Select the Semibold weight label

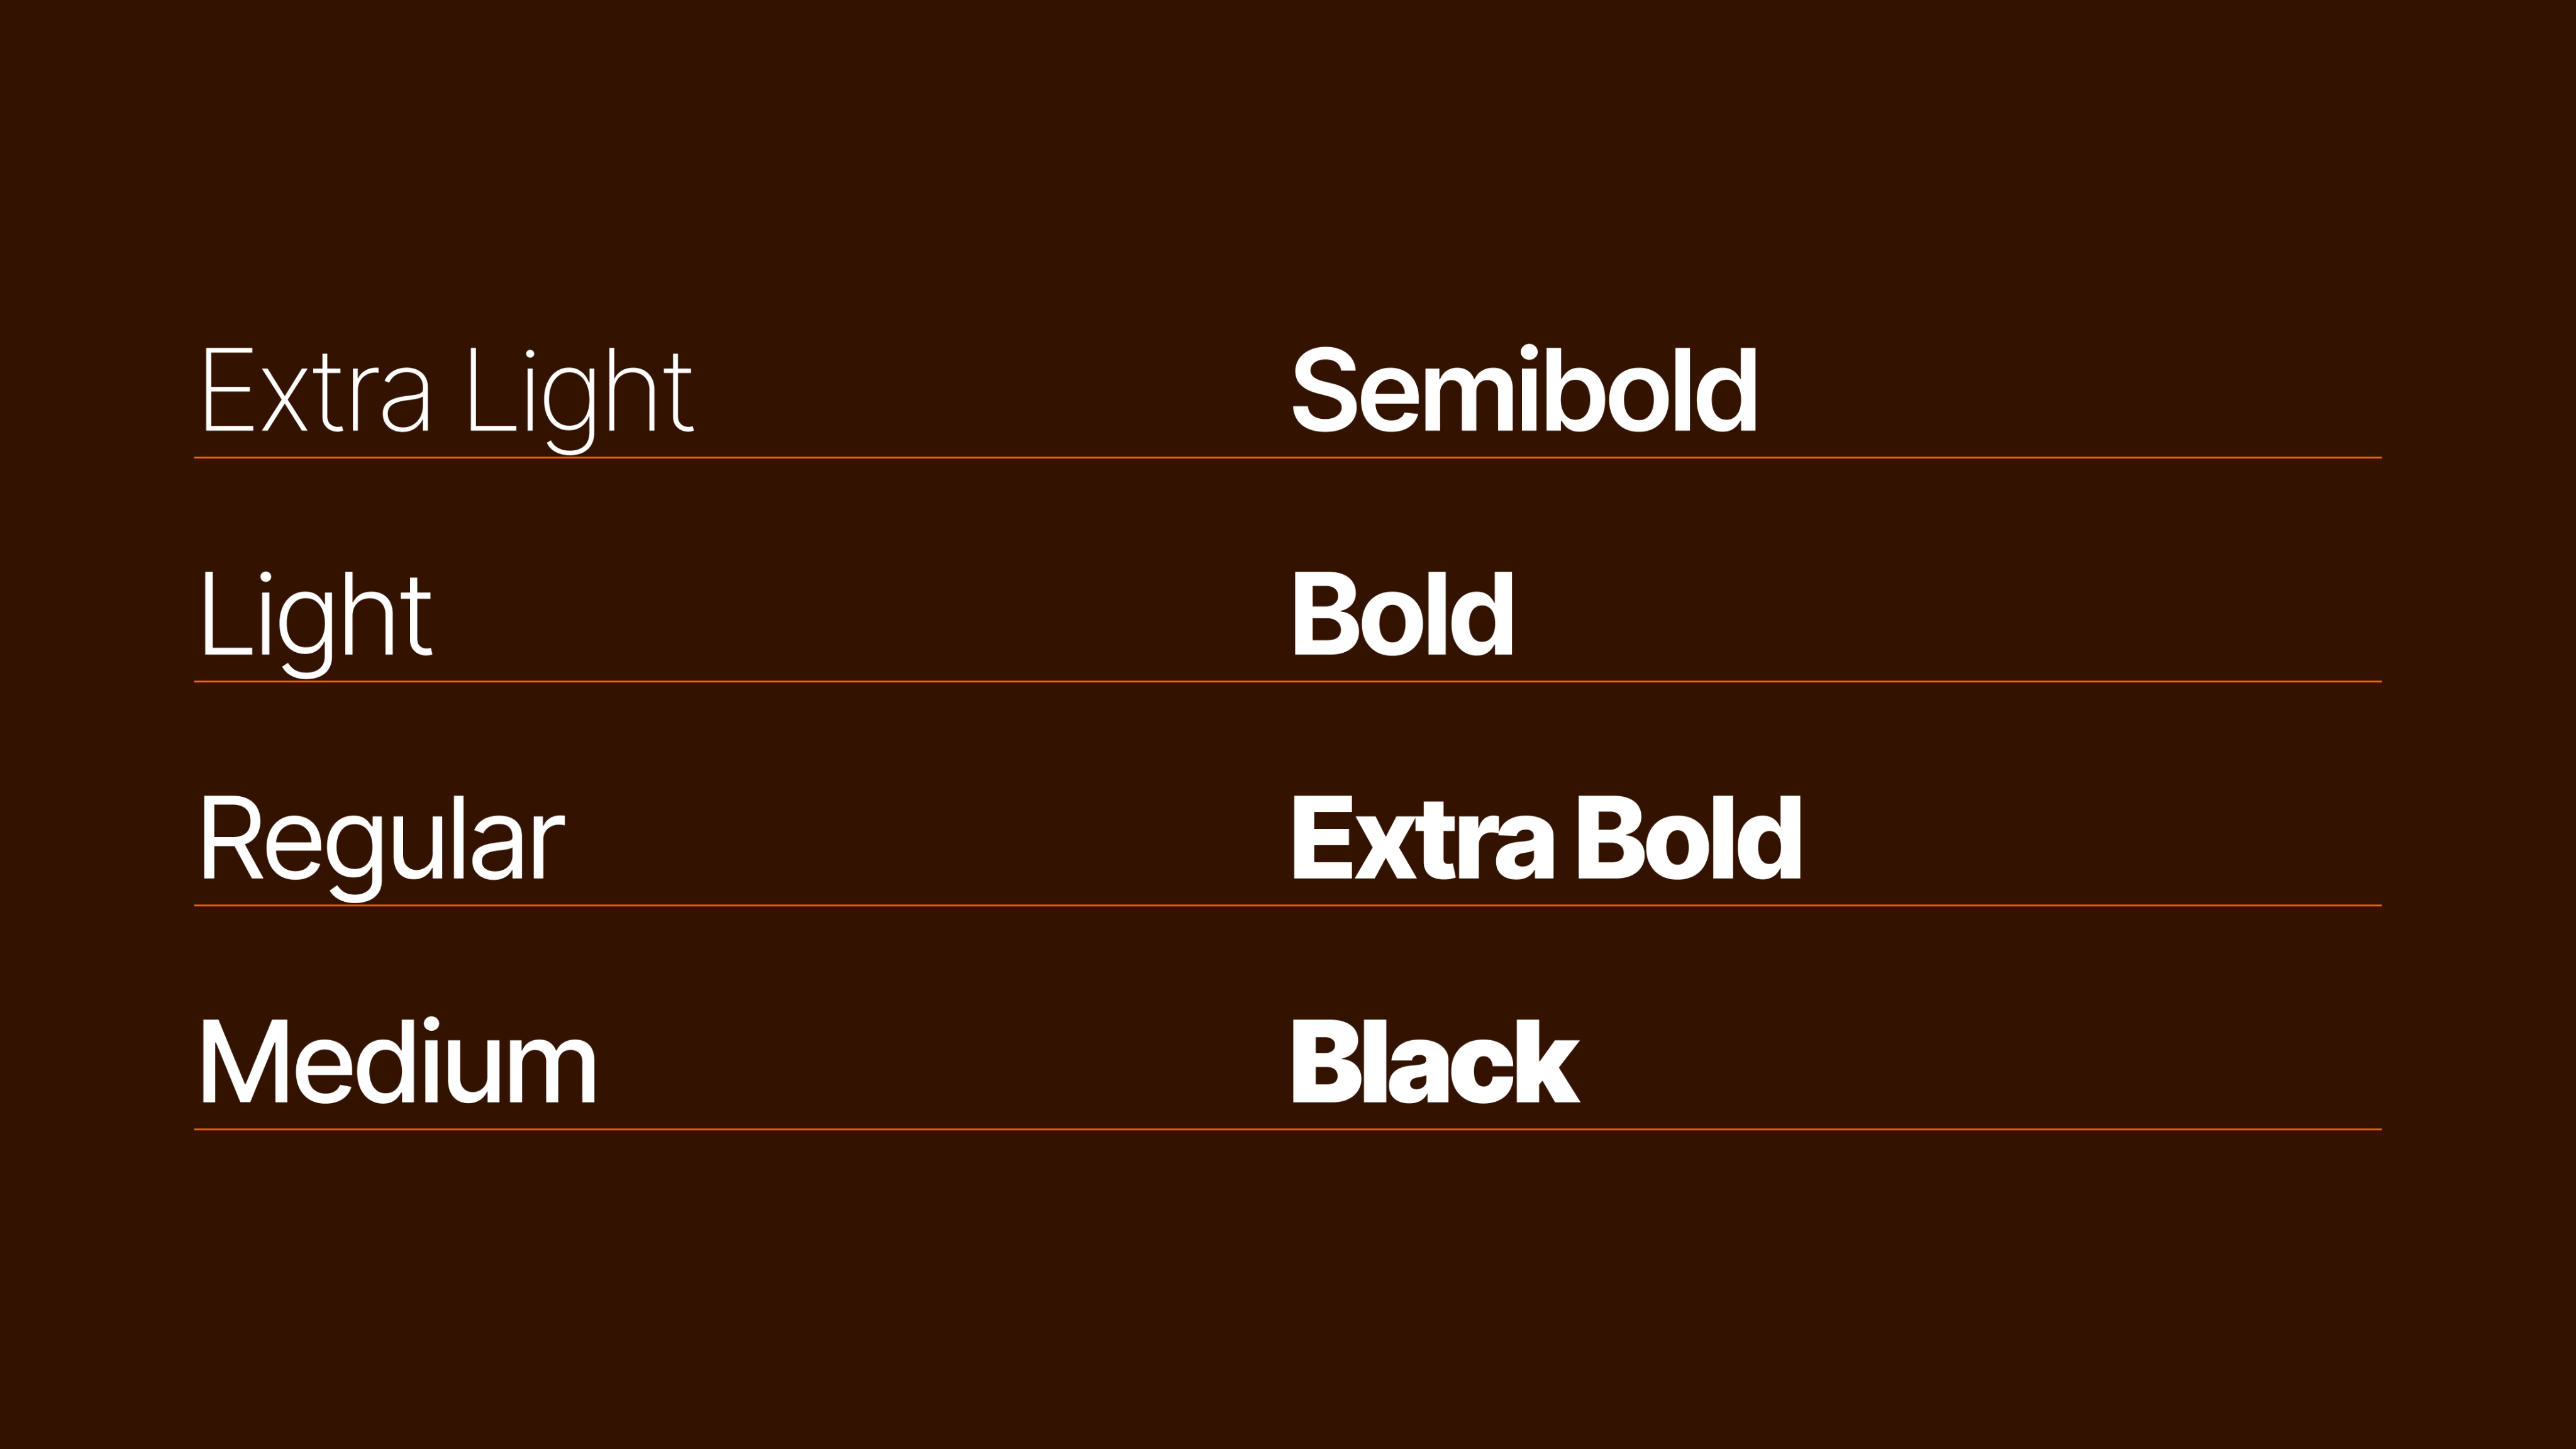(x=1524, y=391)
